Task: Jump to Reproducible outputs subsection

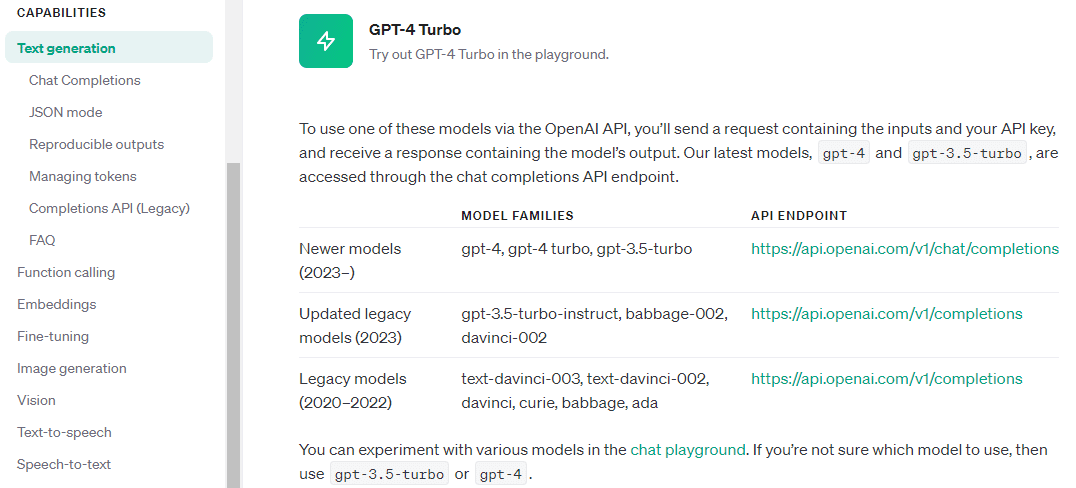Action: click(x=96, y=144)
